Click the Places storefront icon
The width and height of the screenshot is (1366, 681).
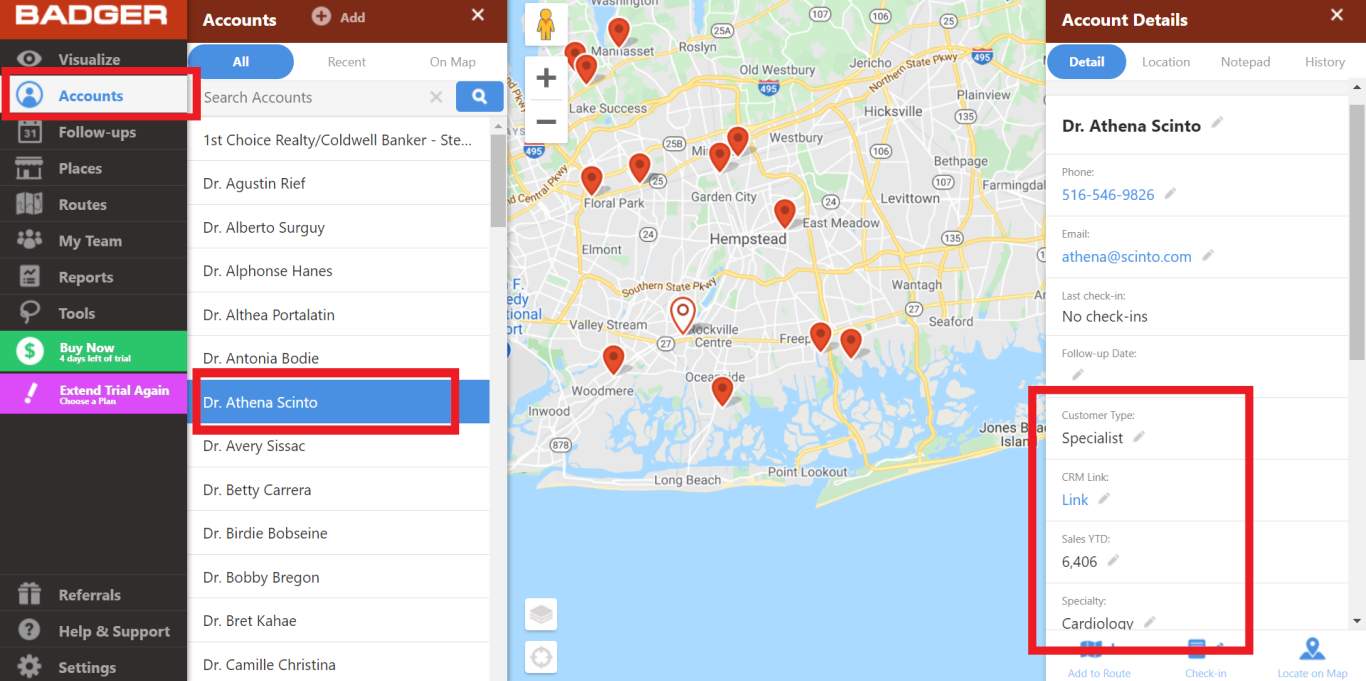(x=30, y=168)
